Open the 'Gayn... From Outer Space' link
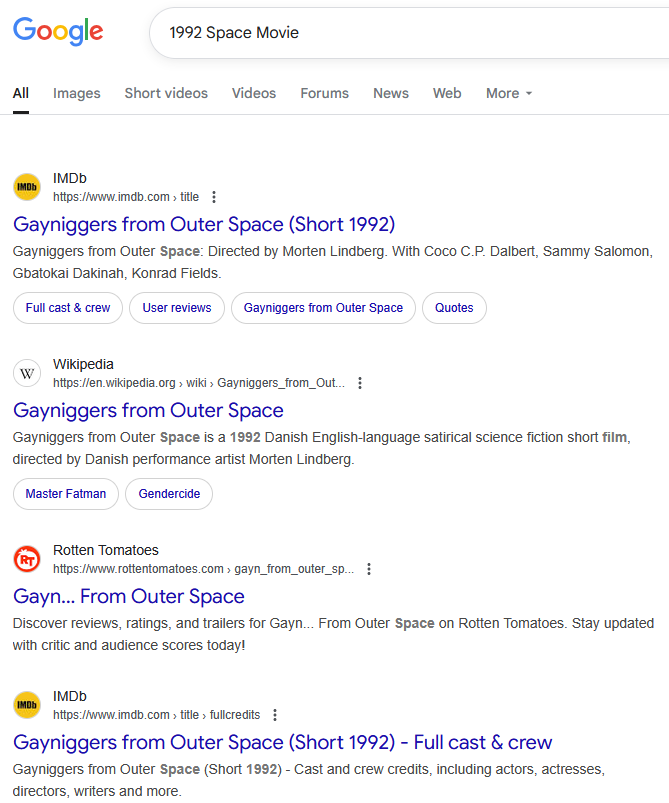 pos(129,596)
